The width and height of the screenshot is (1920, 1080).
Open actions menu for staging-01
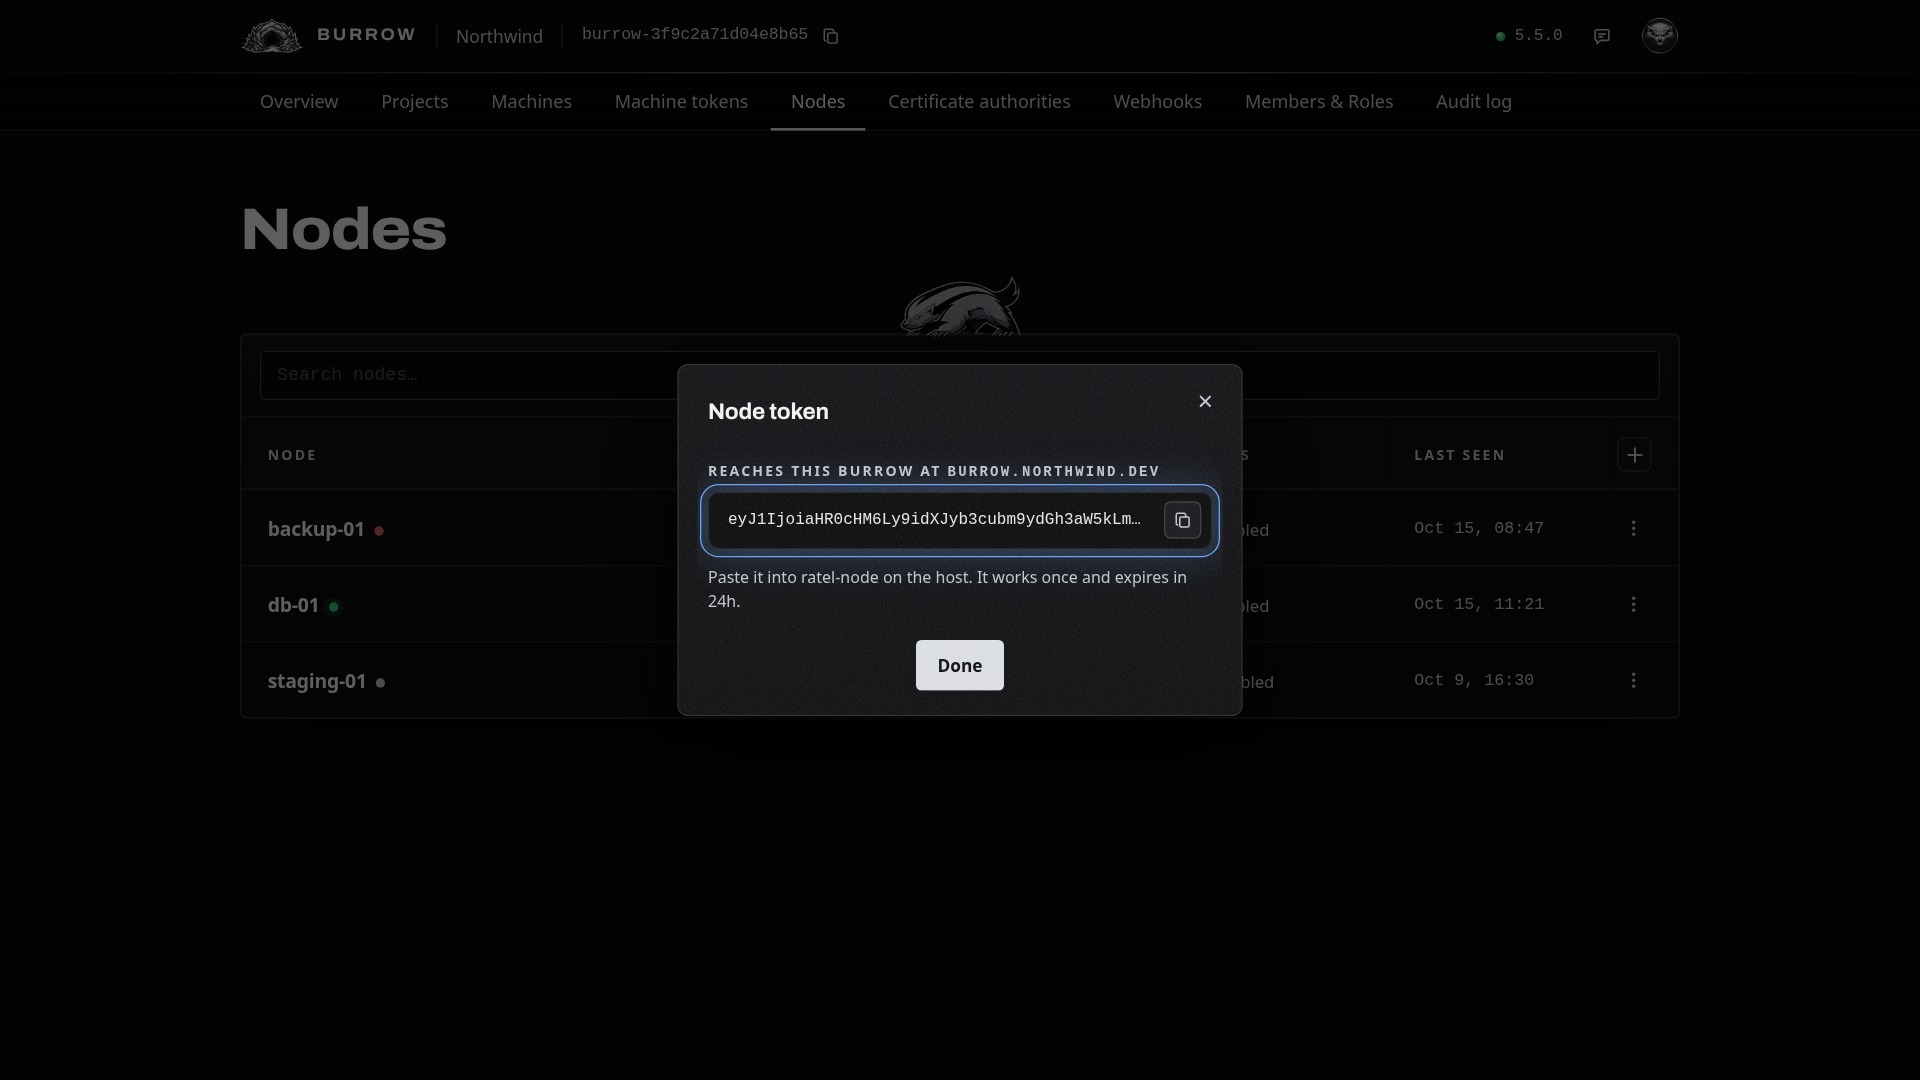coord(1633,680)
